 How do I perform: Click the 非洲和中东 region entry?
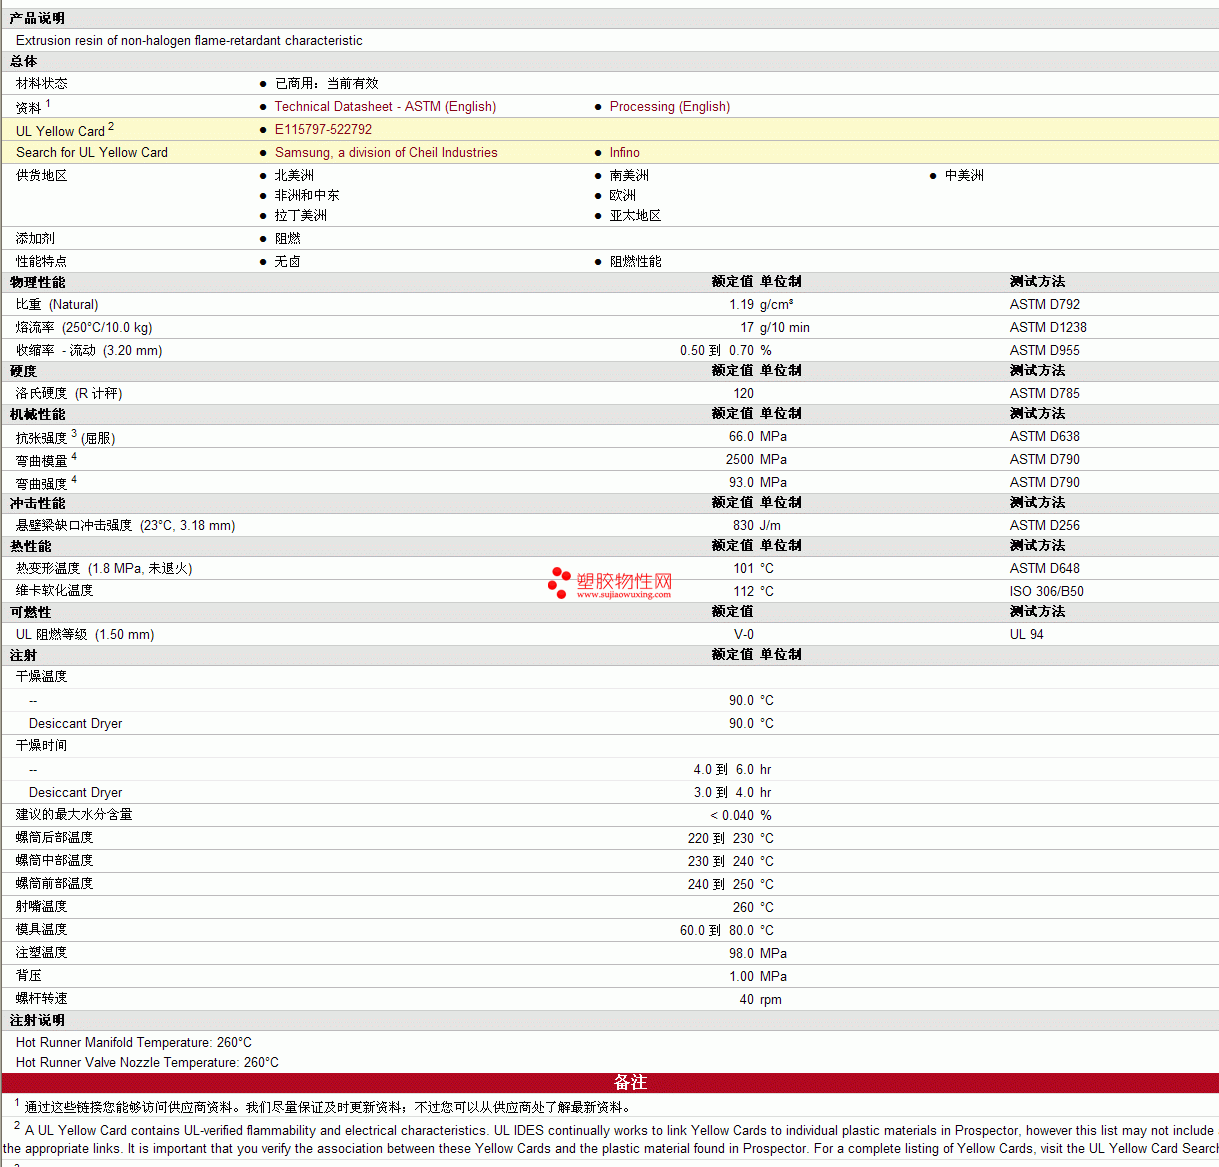coord(307,196)
